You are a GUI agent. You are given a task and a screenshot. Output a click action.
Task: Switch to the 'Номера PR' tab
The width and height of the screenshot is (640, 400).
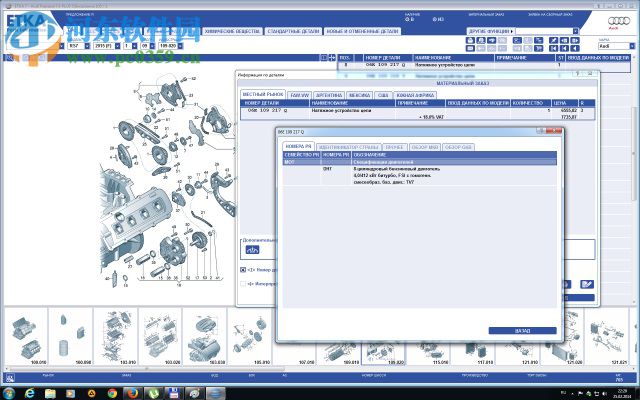point(298,146)
